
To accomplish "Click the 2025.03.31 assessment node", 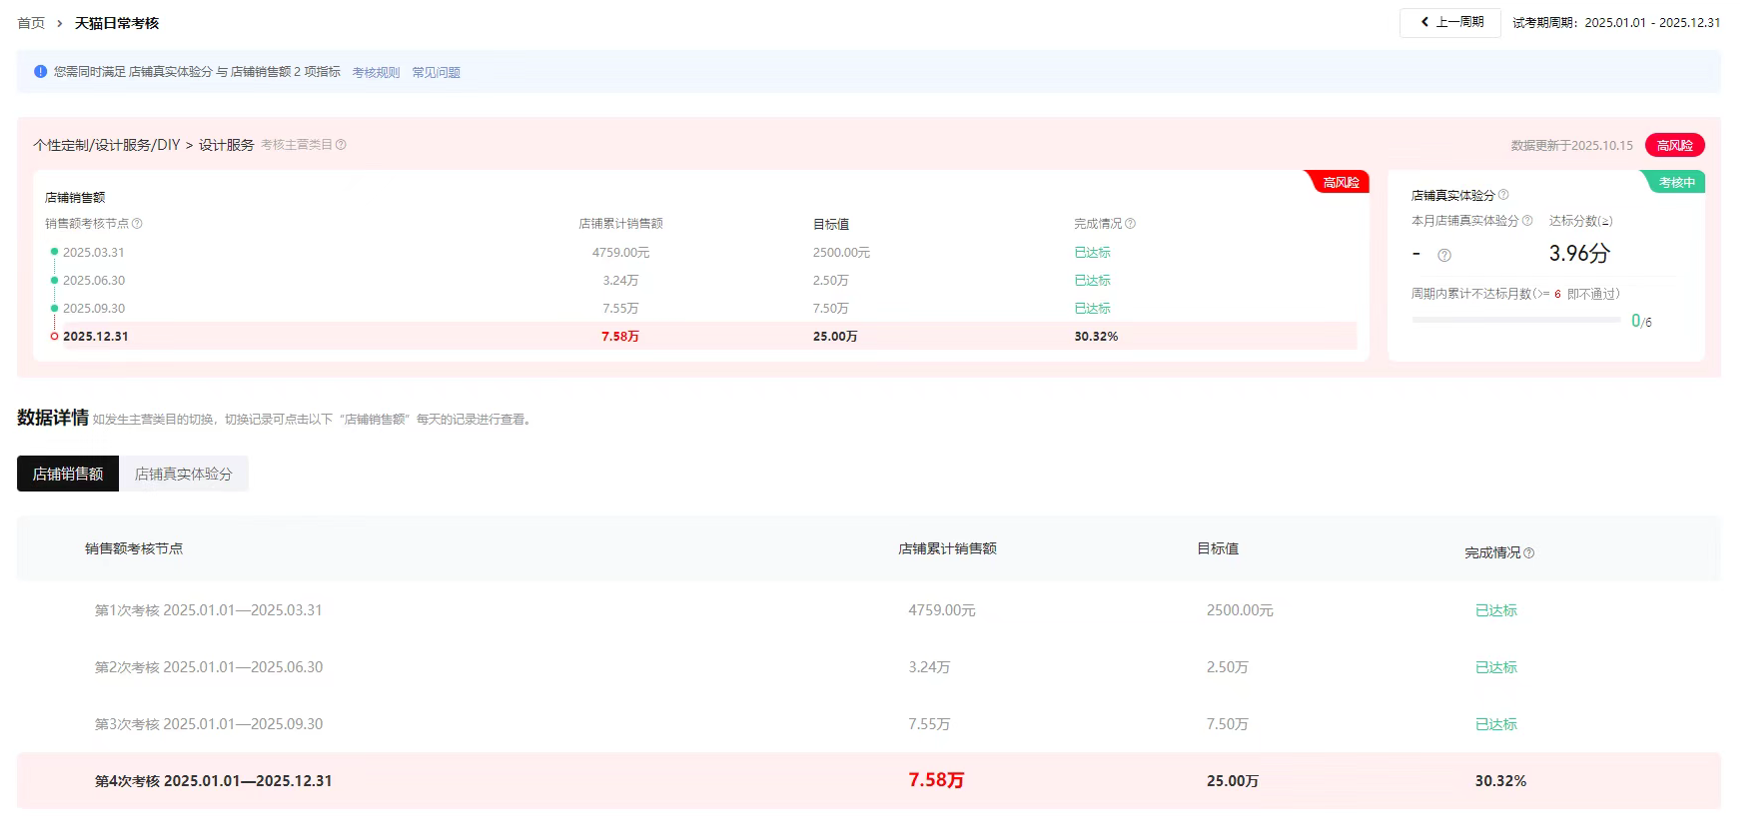I will pyautogui.click(x=93, y=252).
